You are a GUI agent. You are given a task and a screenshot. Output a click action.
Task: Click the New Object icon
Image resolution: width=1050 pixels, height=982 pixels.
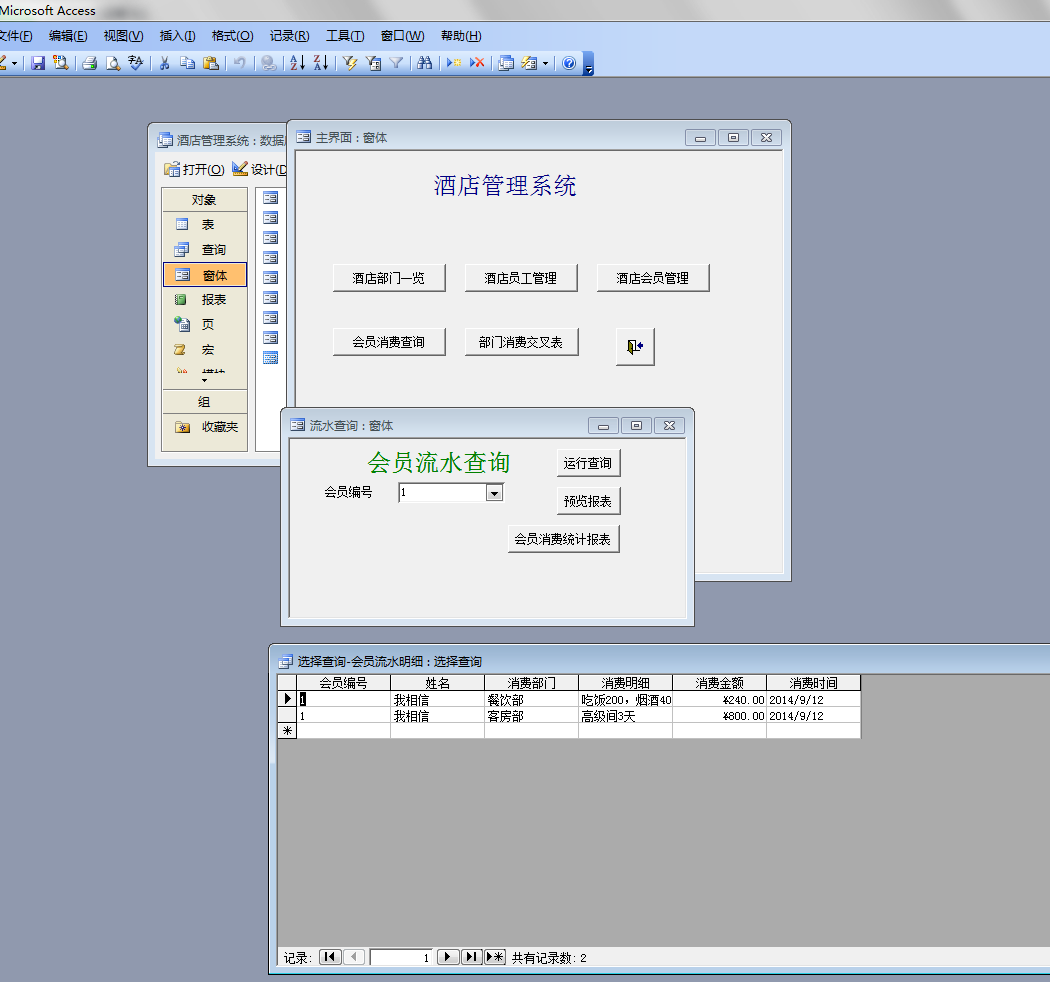pyautogui.click(x=530, y=63)
